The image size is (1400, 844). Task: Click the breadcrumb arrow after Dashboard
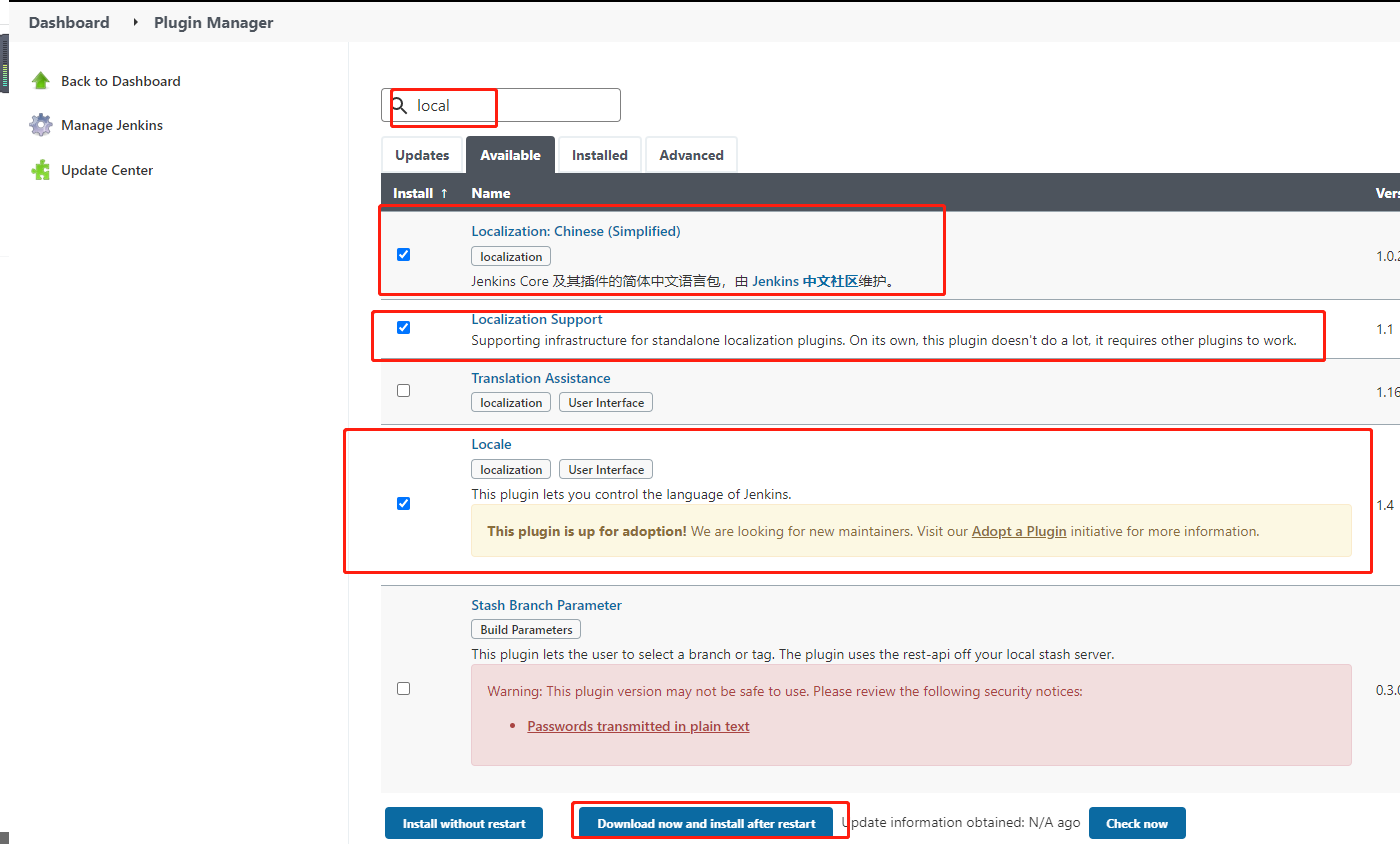pos(135,22)
